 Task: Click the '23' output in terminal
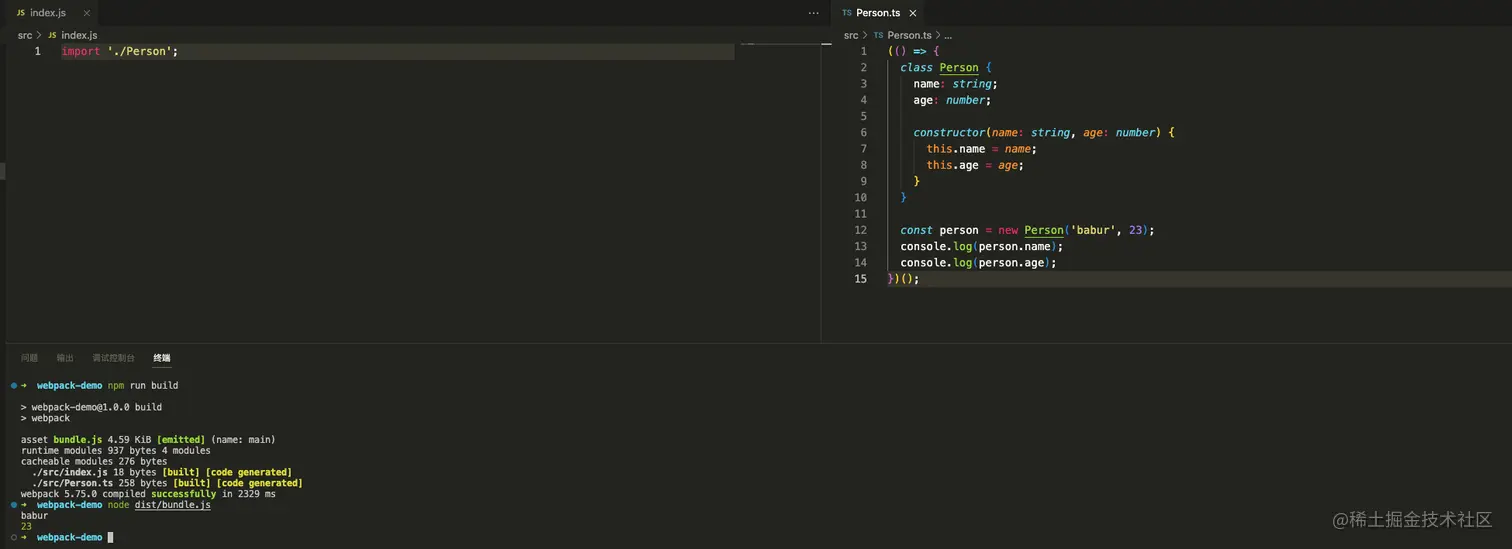click(x=26, y=526)
